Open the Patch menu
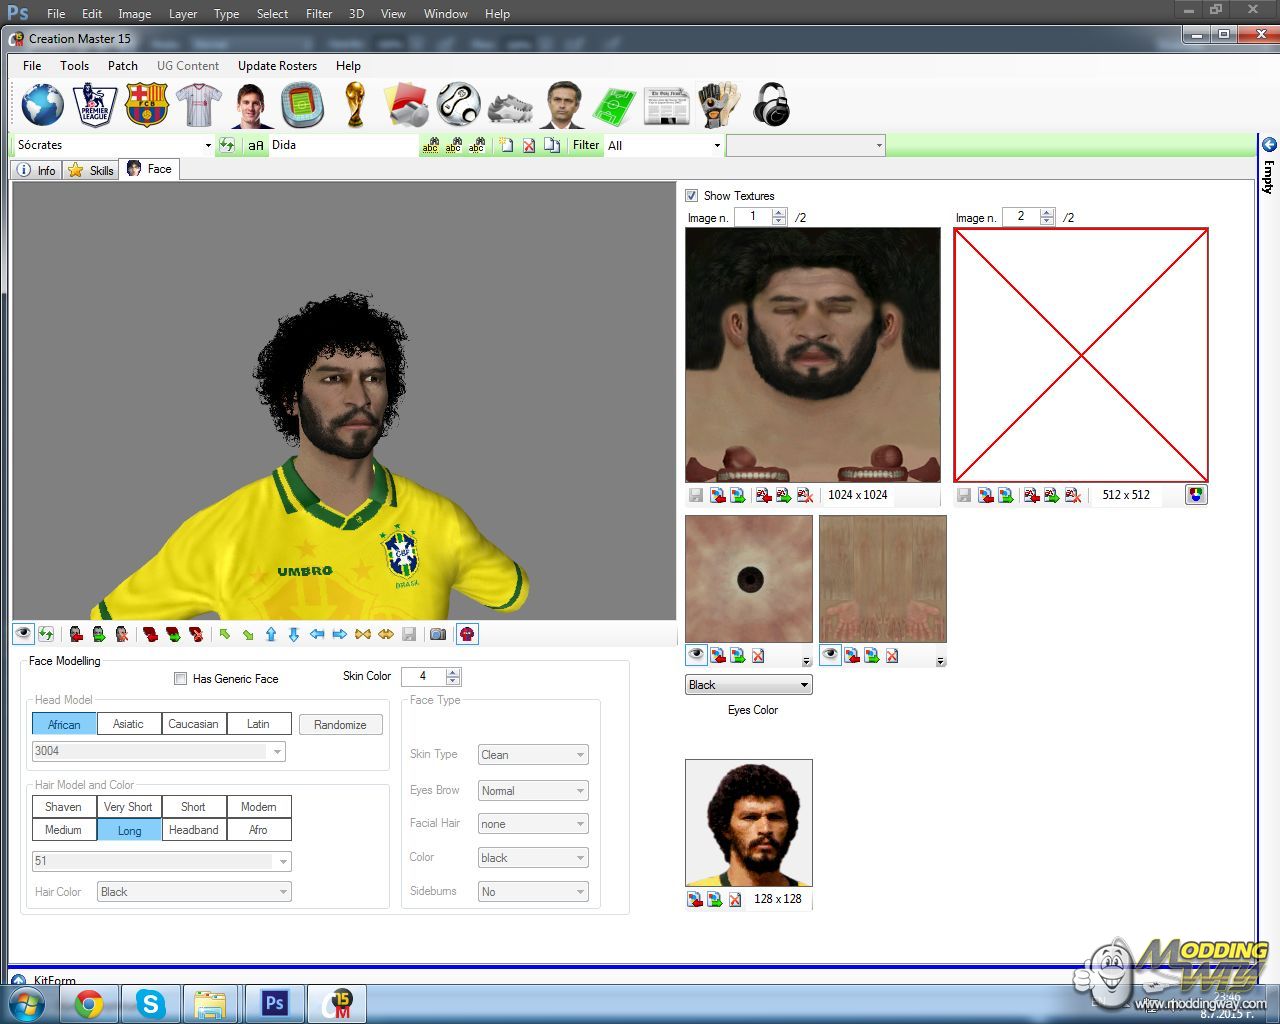 (x=122, y=66)
